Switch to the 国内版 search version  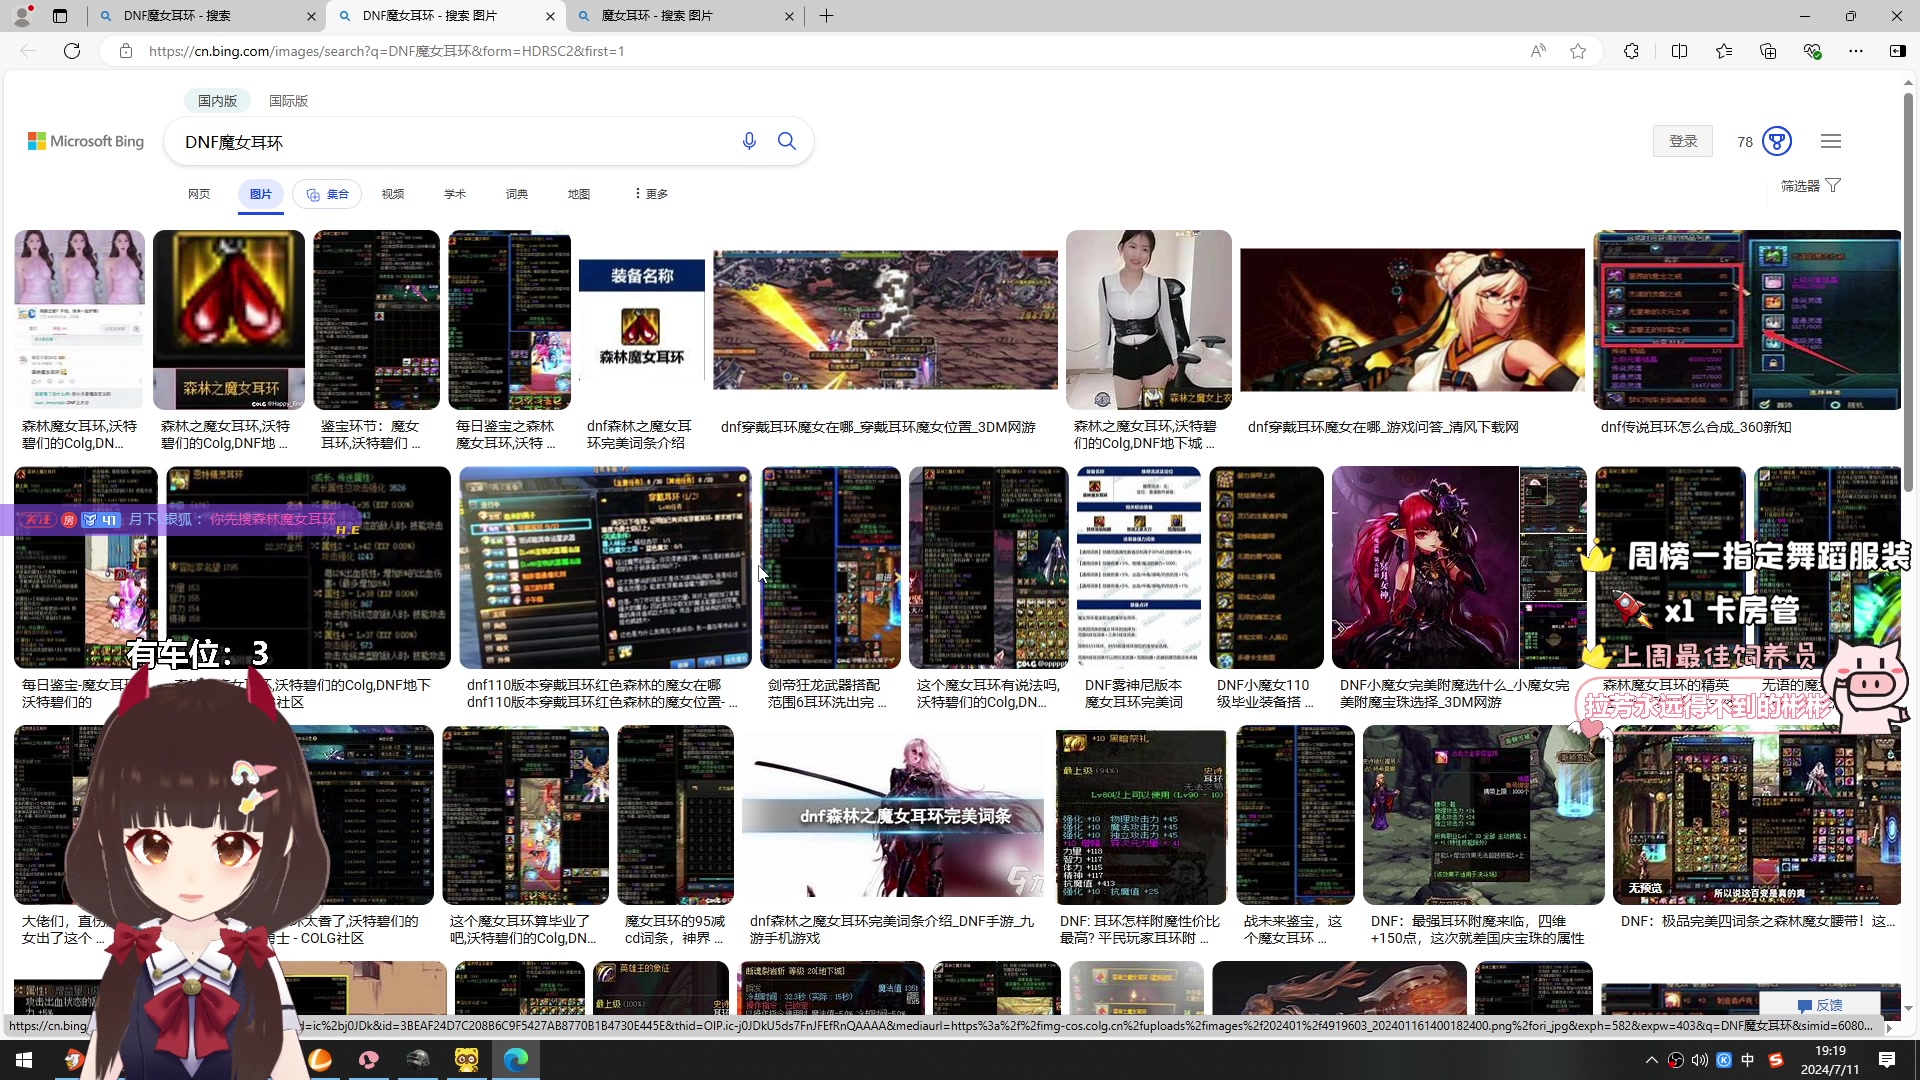(x=217, y=101)
